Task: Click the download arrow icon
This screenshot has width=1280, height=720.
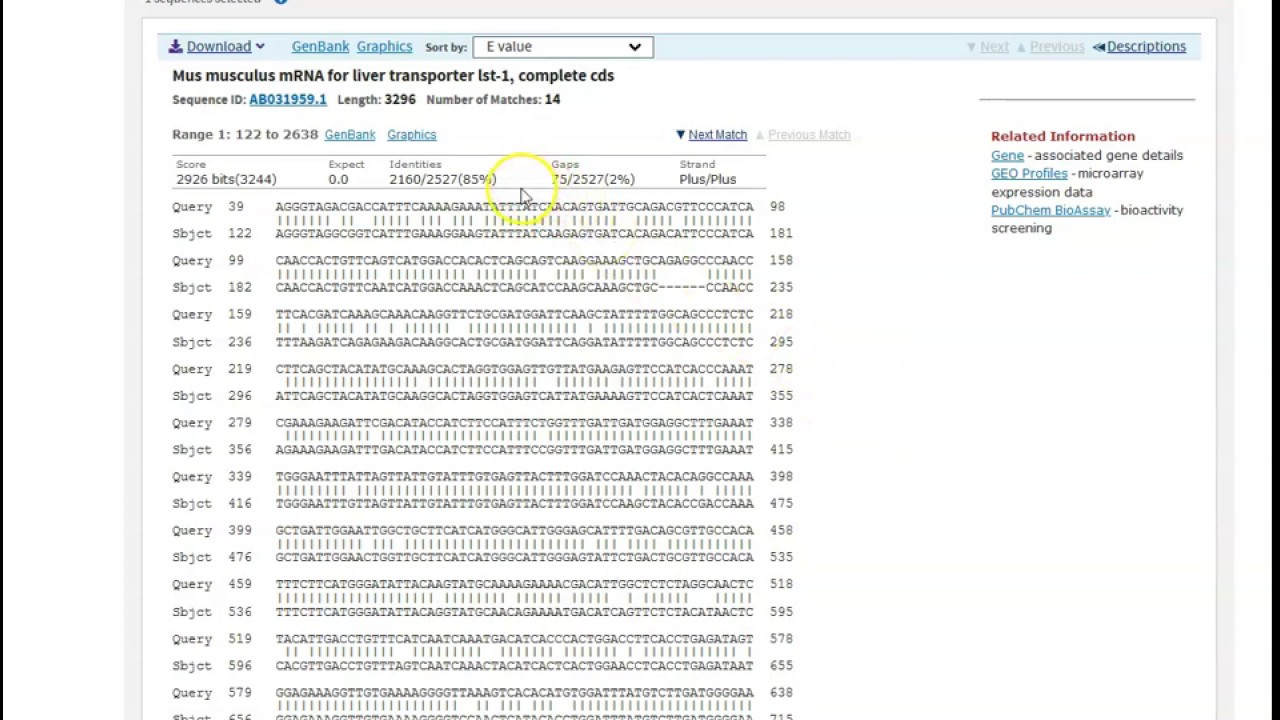Action: pos(175,46)
